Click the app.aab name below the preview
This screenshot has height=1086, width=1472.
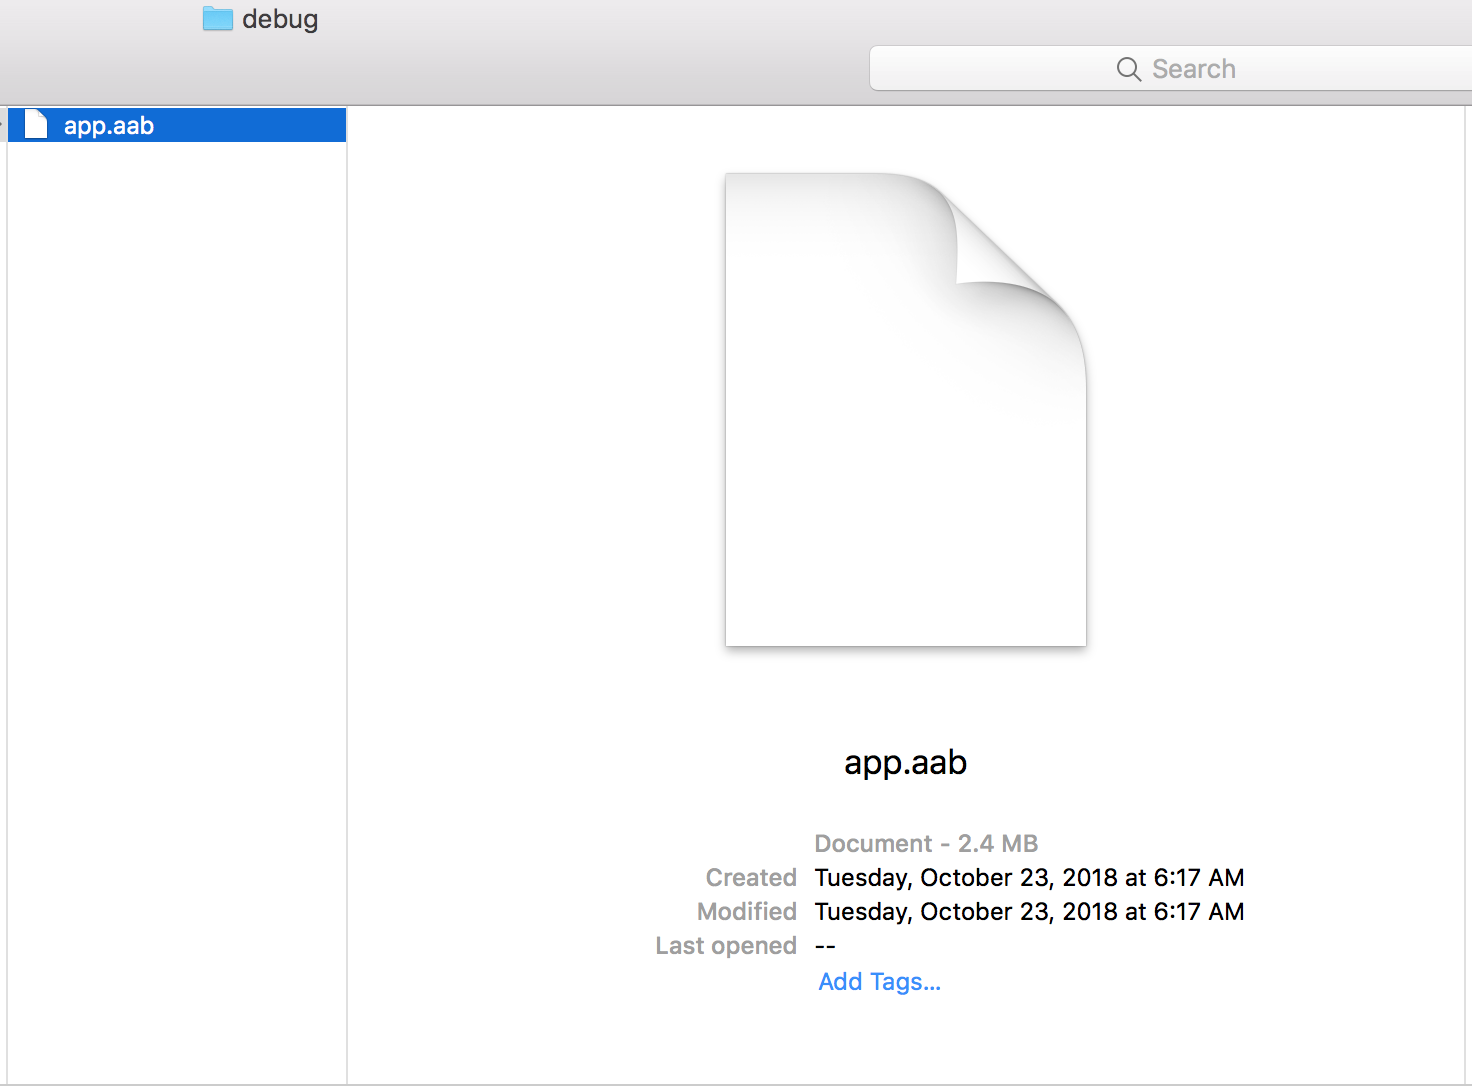coord(906,763)
